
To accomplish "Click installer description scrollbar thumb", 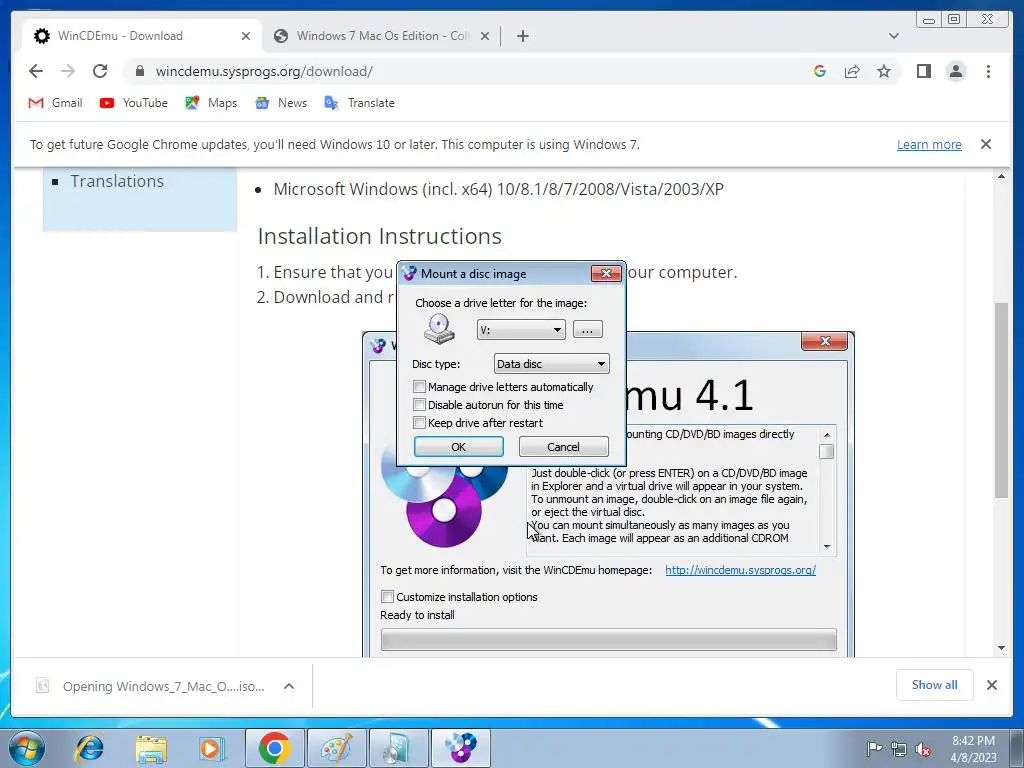I will tap(826, 451).
